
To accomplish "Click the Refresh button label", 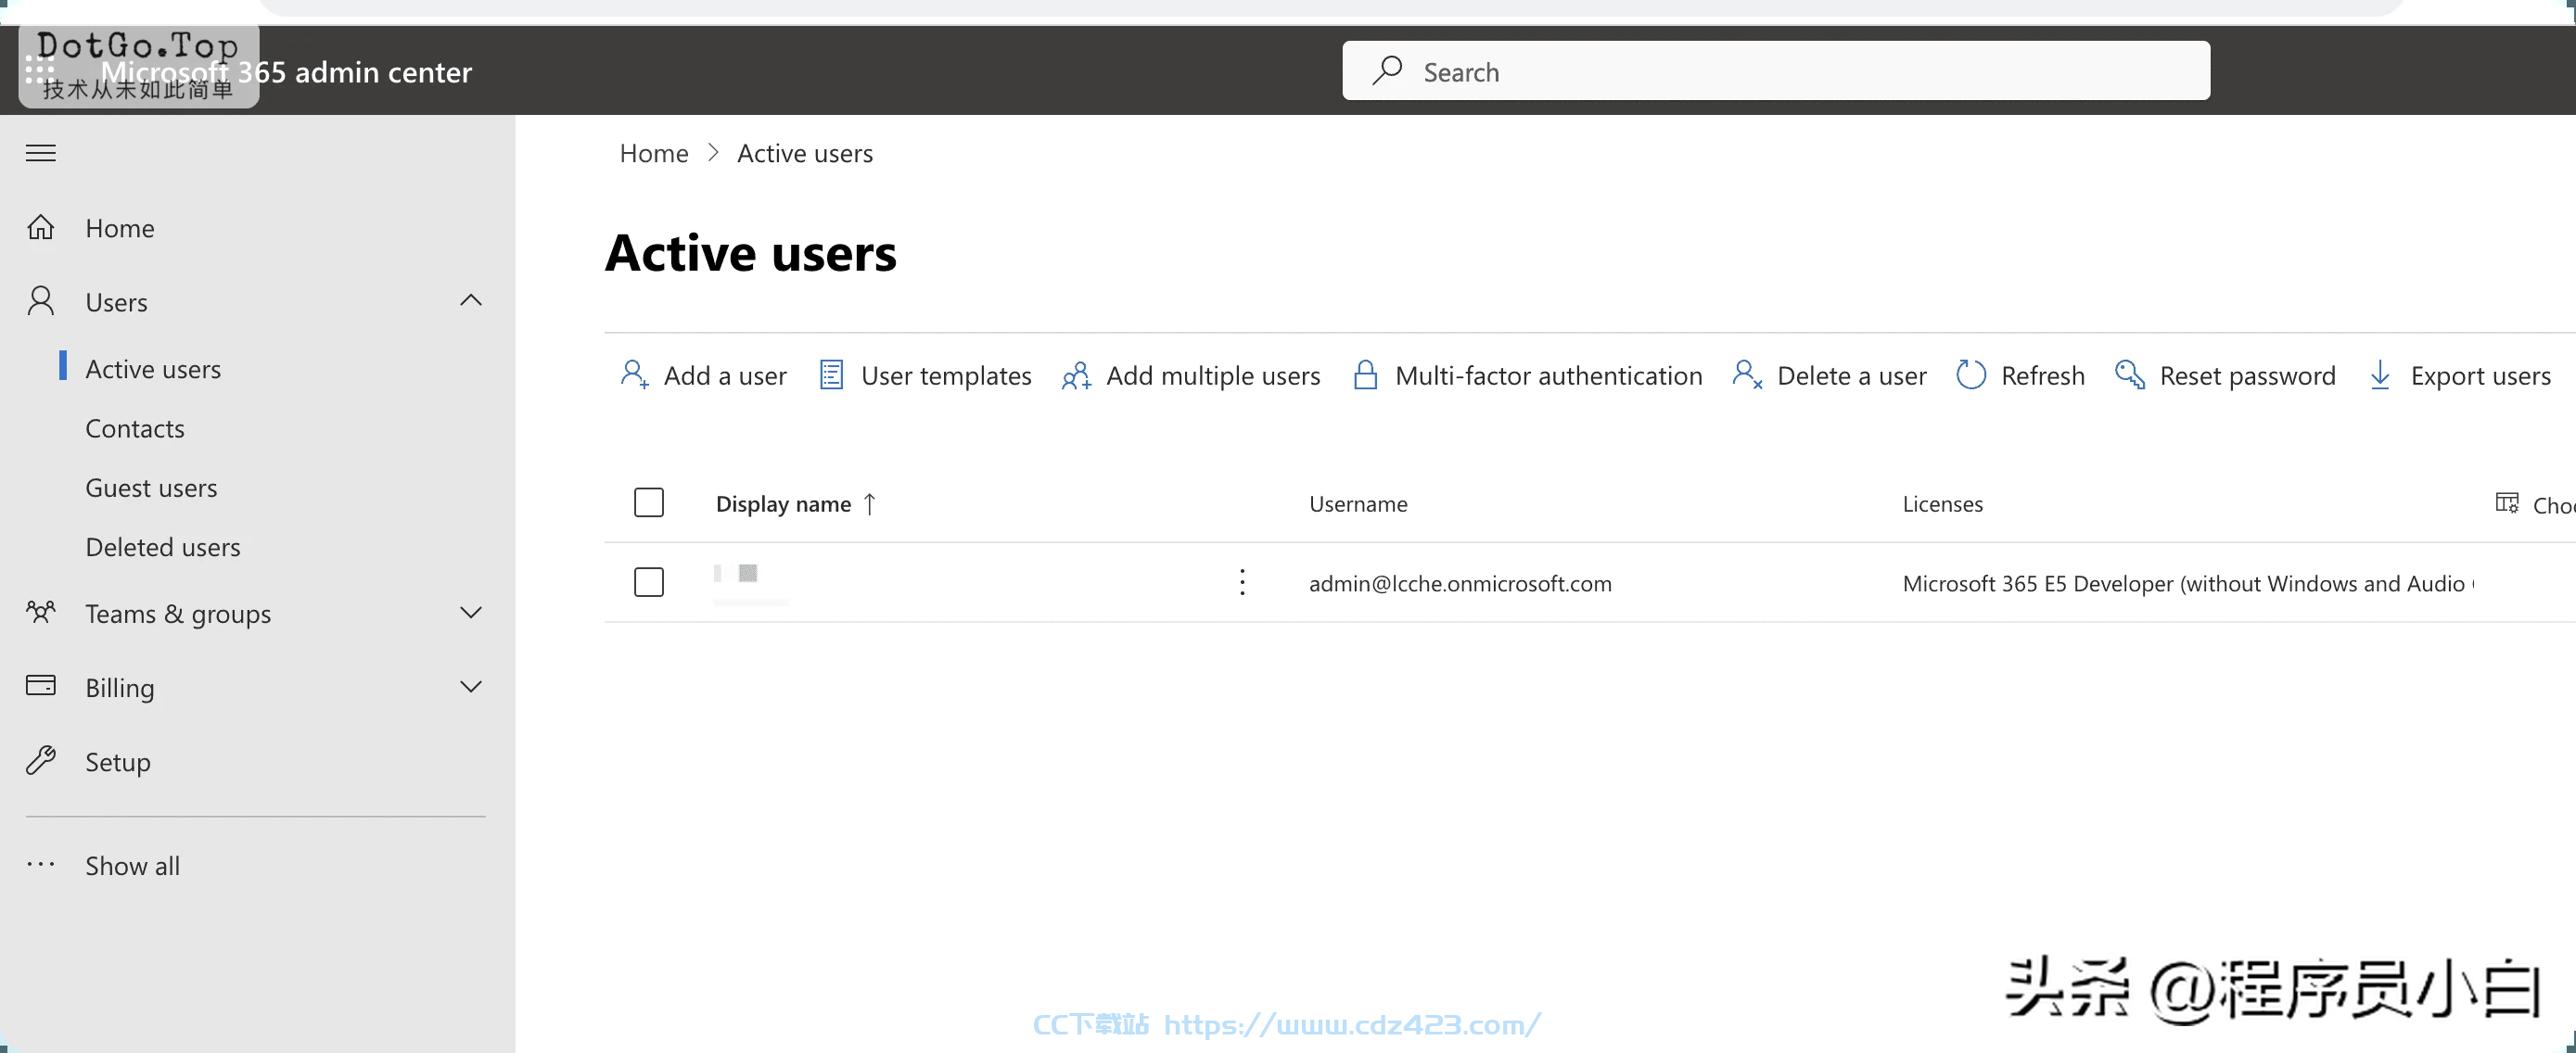I will (x=2043, y=376).
